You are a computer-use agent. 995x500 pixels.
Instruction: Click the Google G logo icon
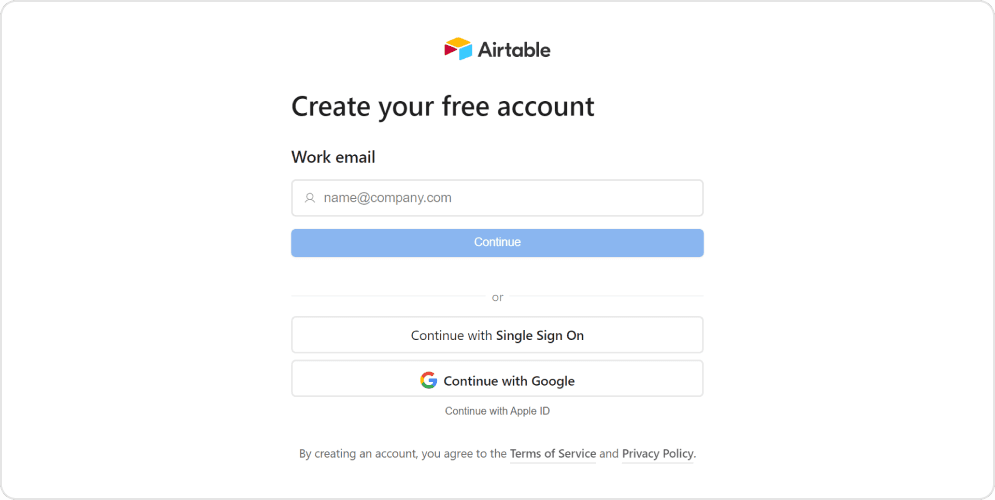pyautogui.click(x=429, y=380)
